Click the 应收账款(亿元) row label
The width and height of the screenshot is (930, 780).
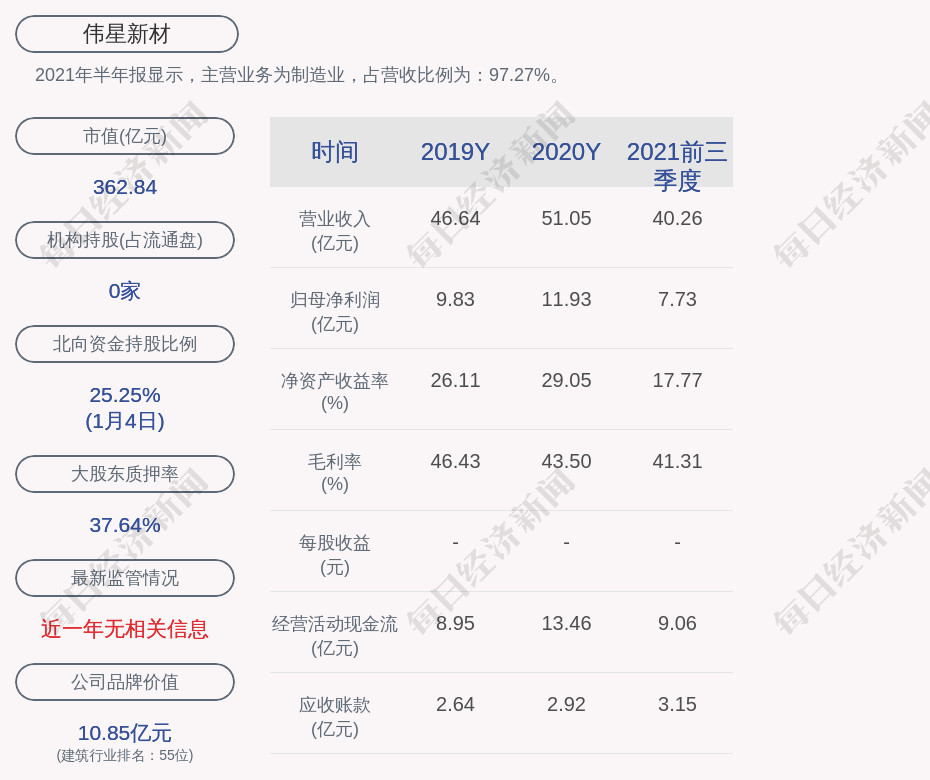pos(335,717)
